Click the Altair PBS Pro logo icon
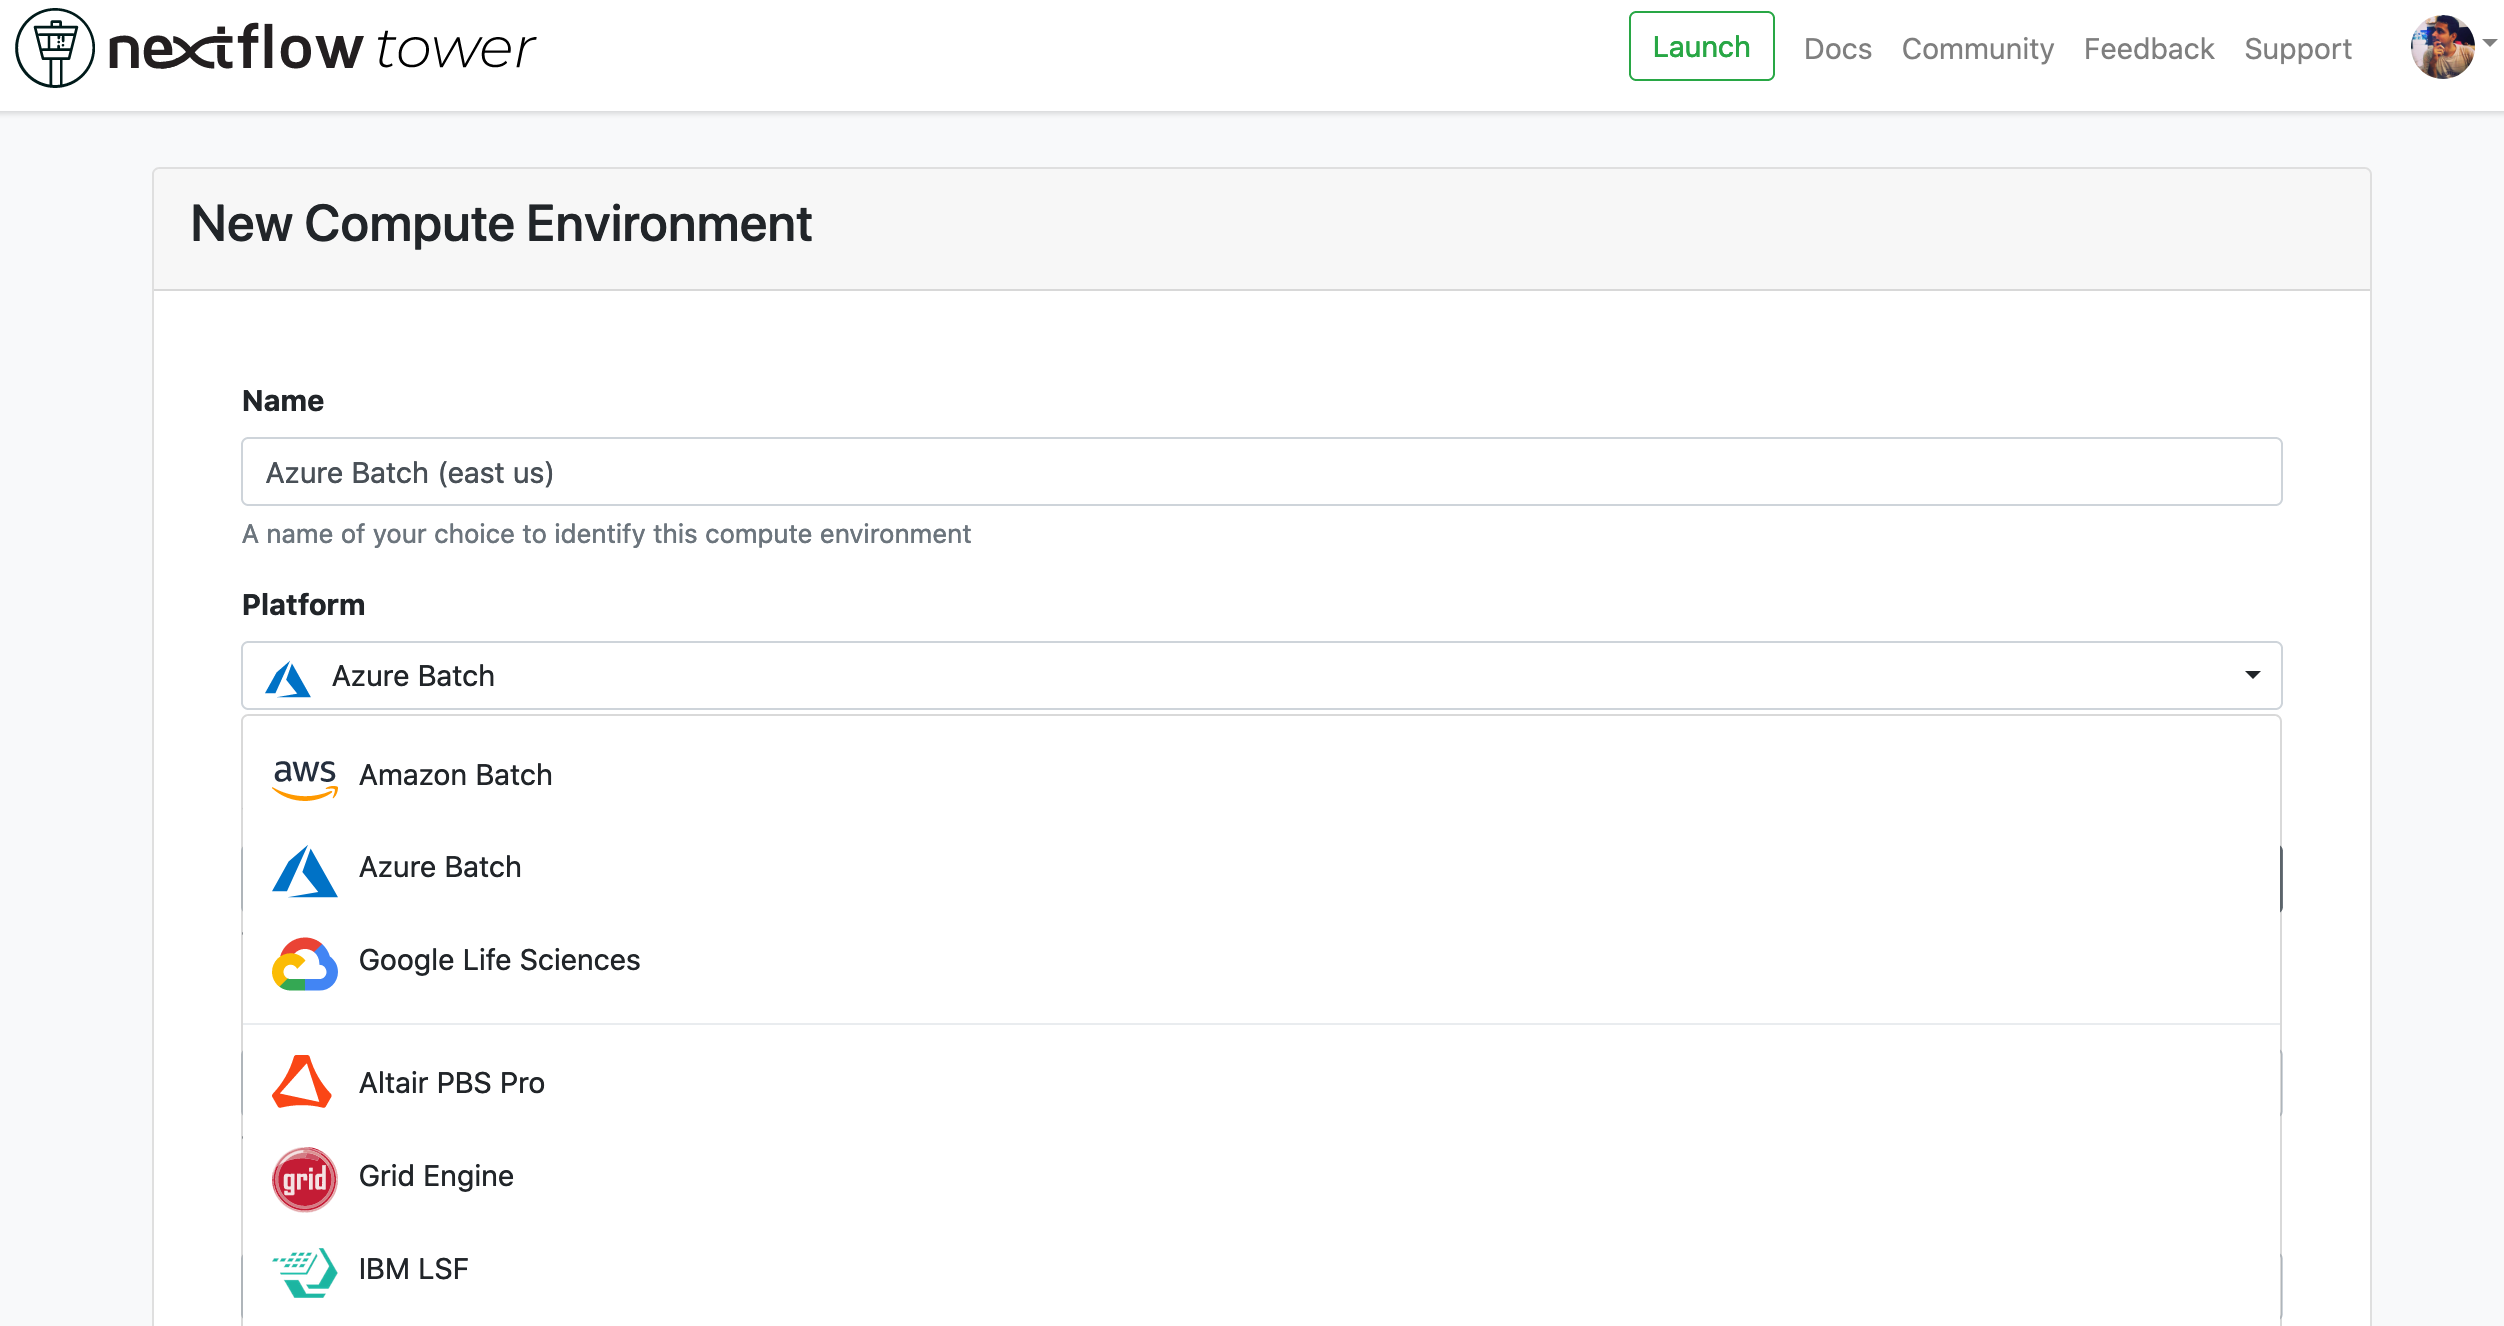Viewport: 2504px width, 1326px height. (301, 1082)
